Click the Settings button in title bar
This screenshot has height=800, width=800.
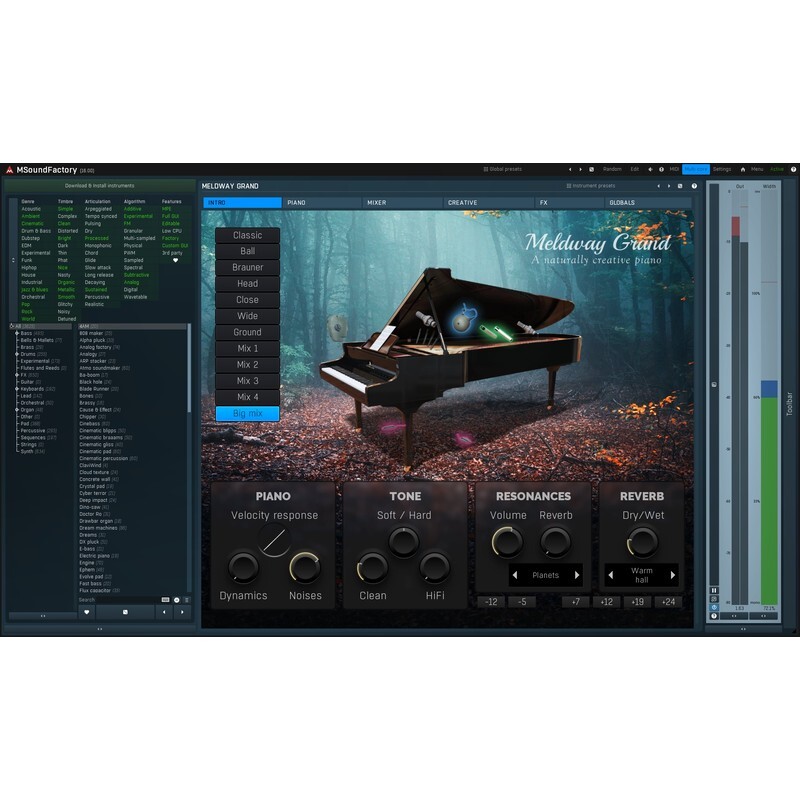tap(722, 169)
